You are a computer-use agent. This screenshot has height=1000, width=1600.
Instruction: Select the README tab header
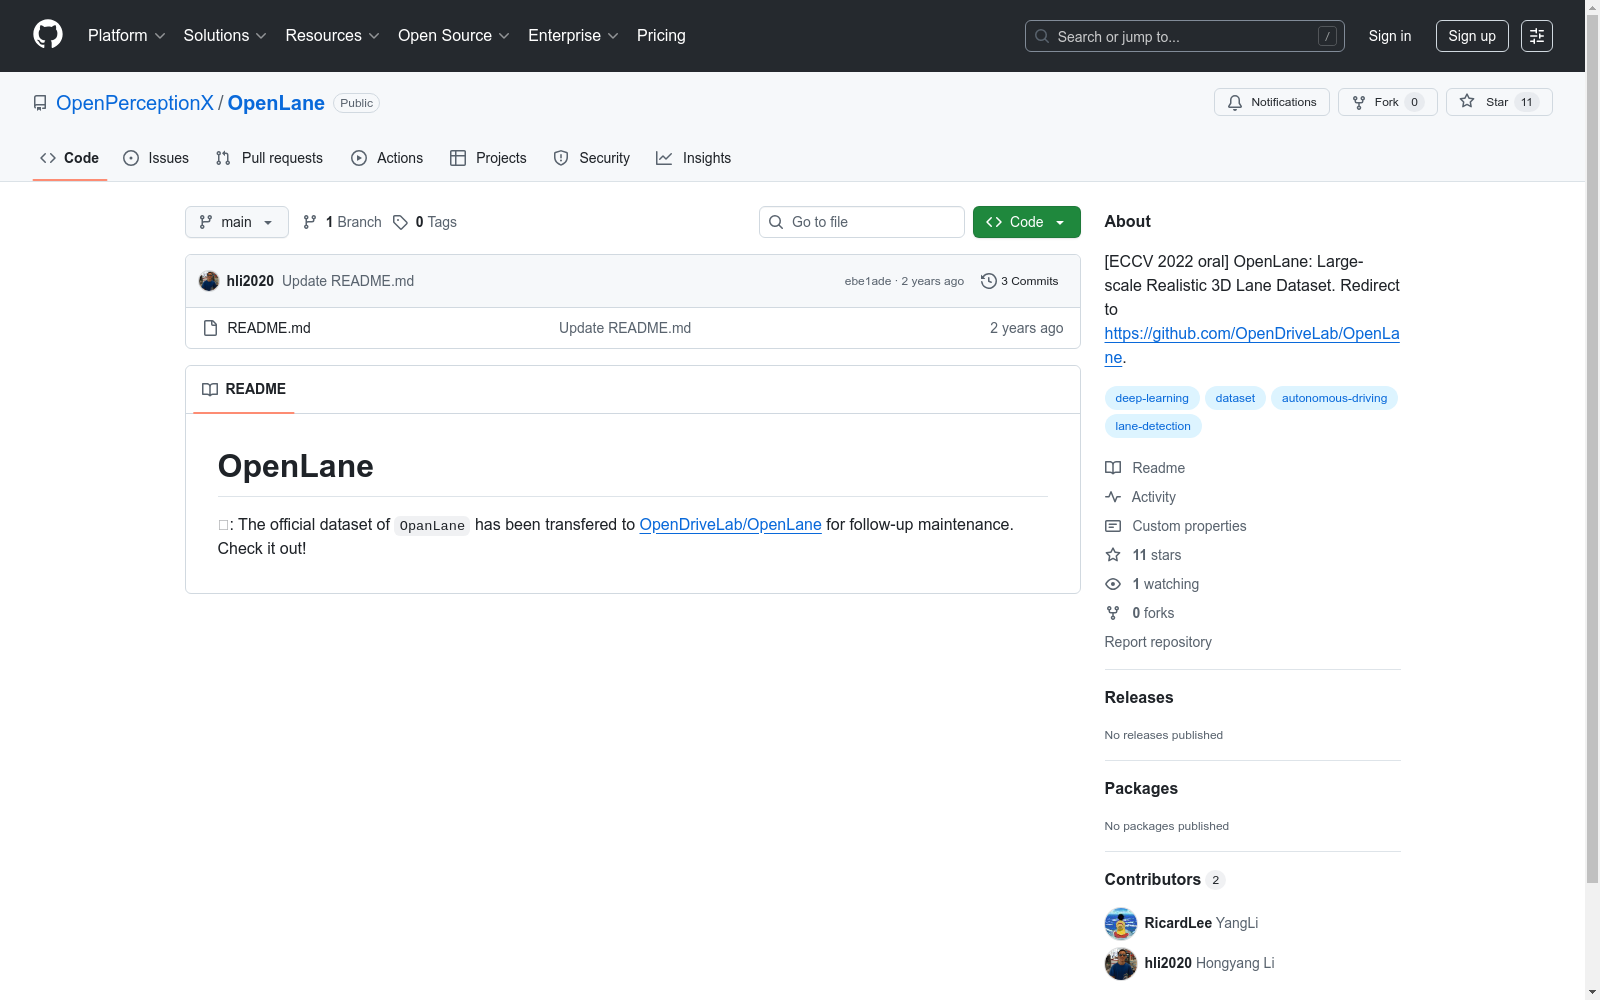point(244,389)
